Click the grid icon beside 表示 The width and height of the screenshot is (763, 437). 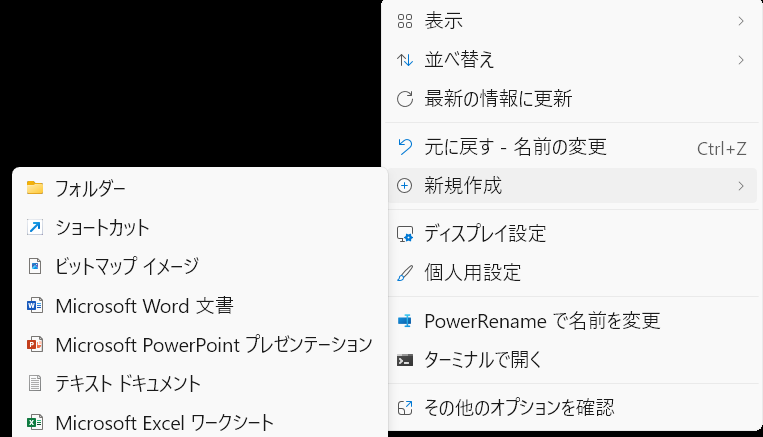click(x=405, y=21)
